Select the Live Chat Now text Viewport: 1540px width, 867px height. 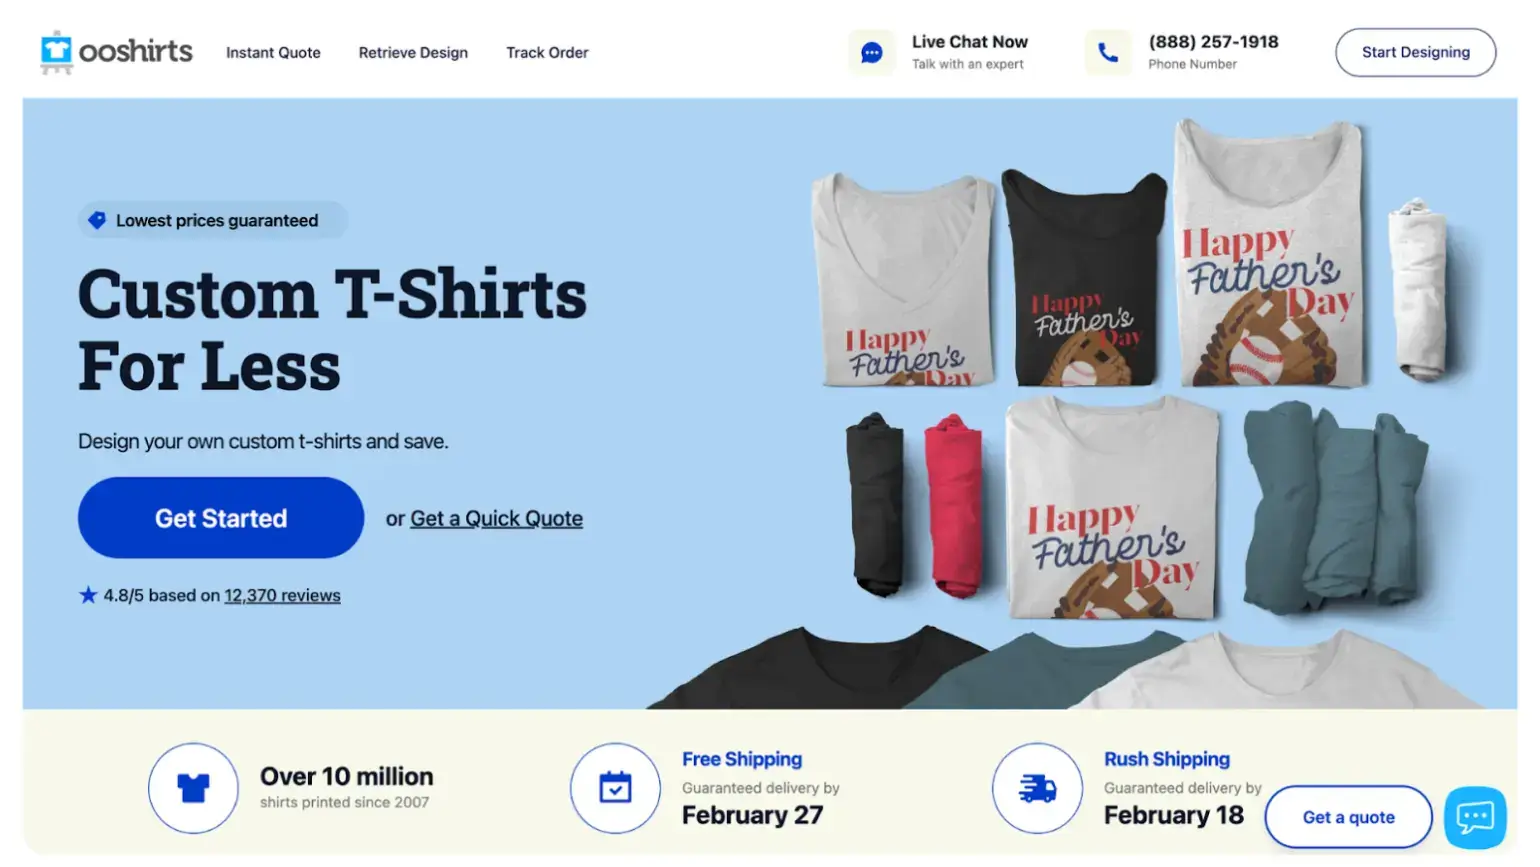(x=969, y=42)
